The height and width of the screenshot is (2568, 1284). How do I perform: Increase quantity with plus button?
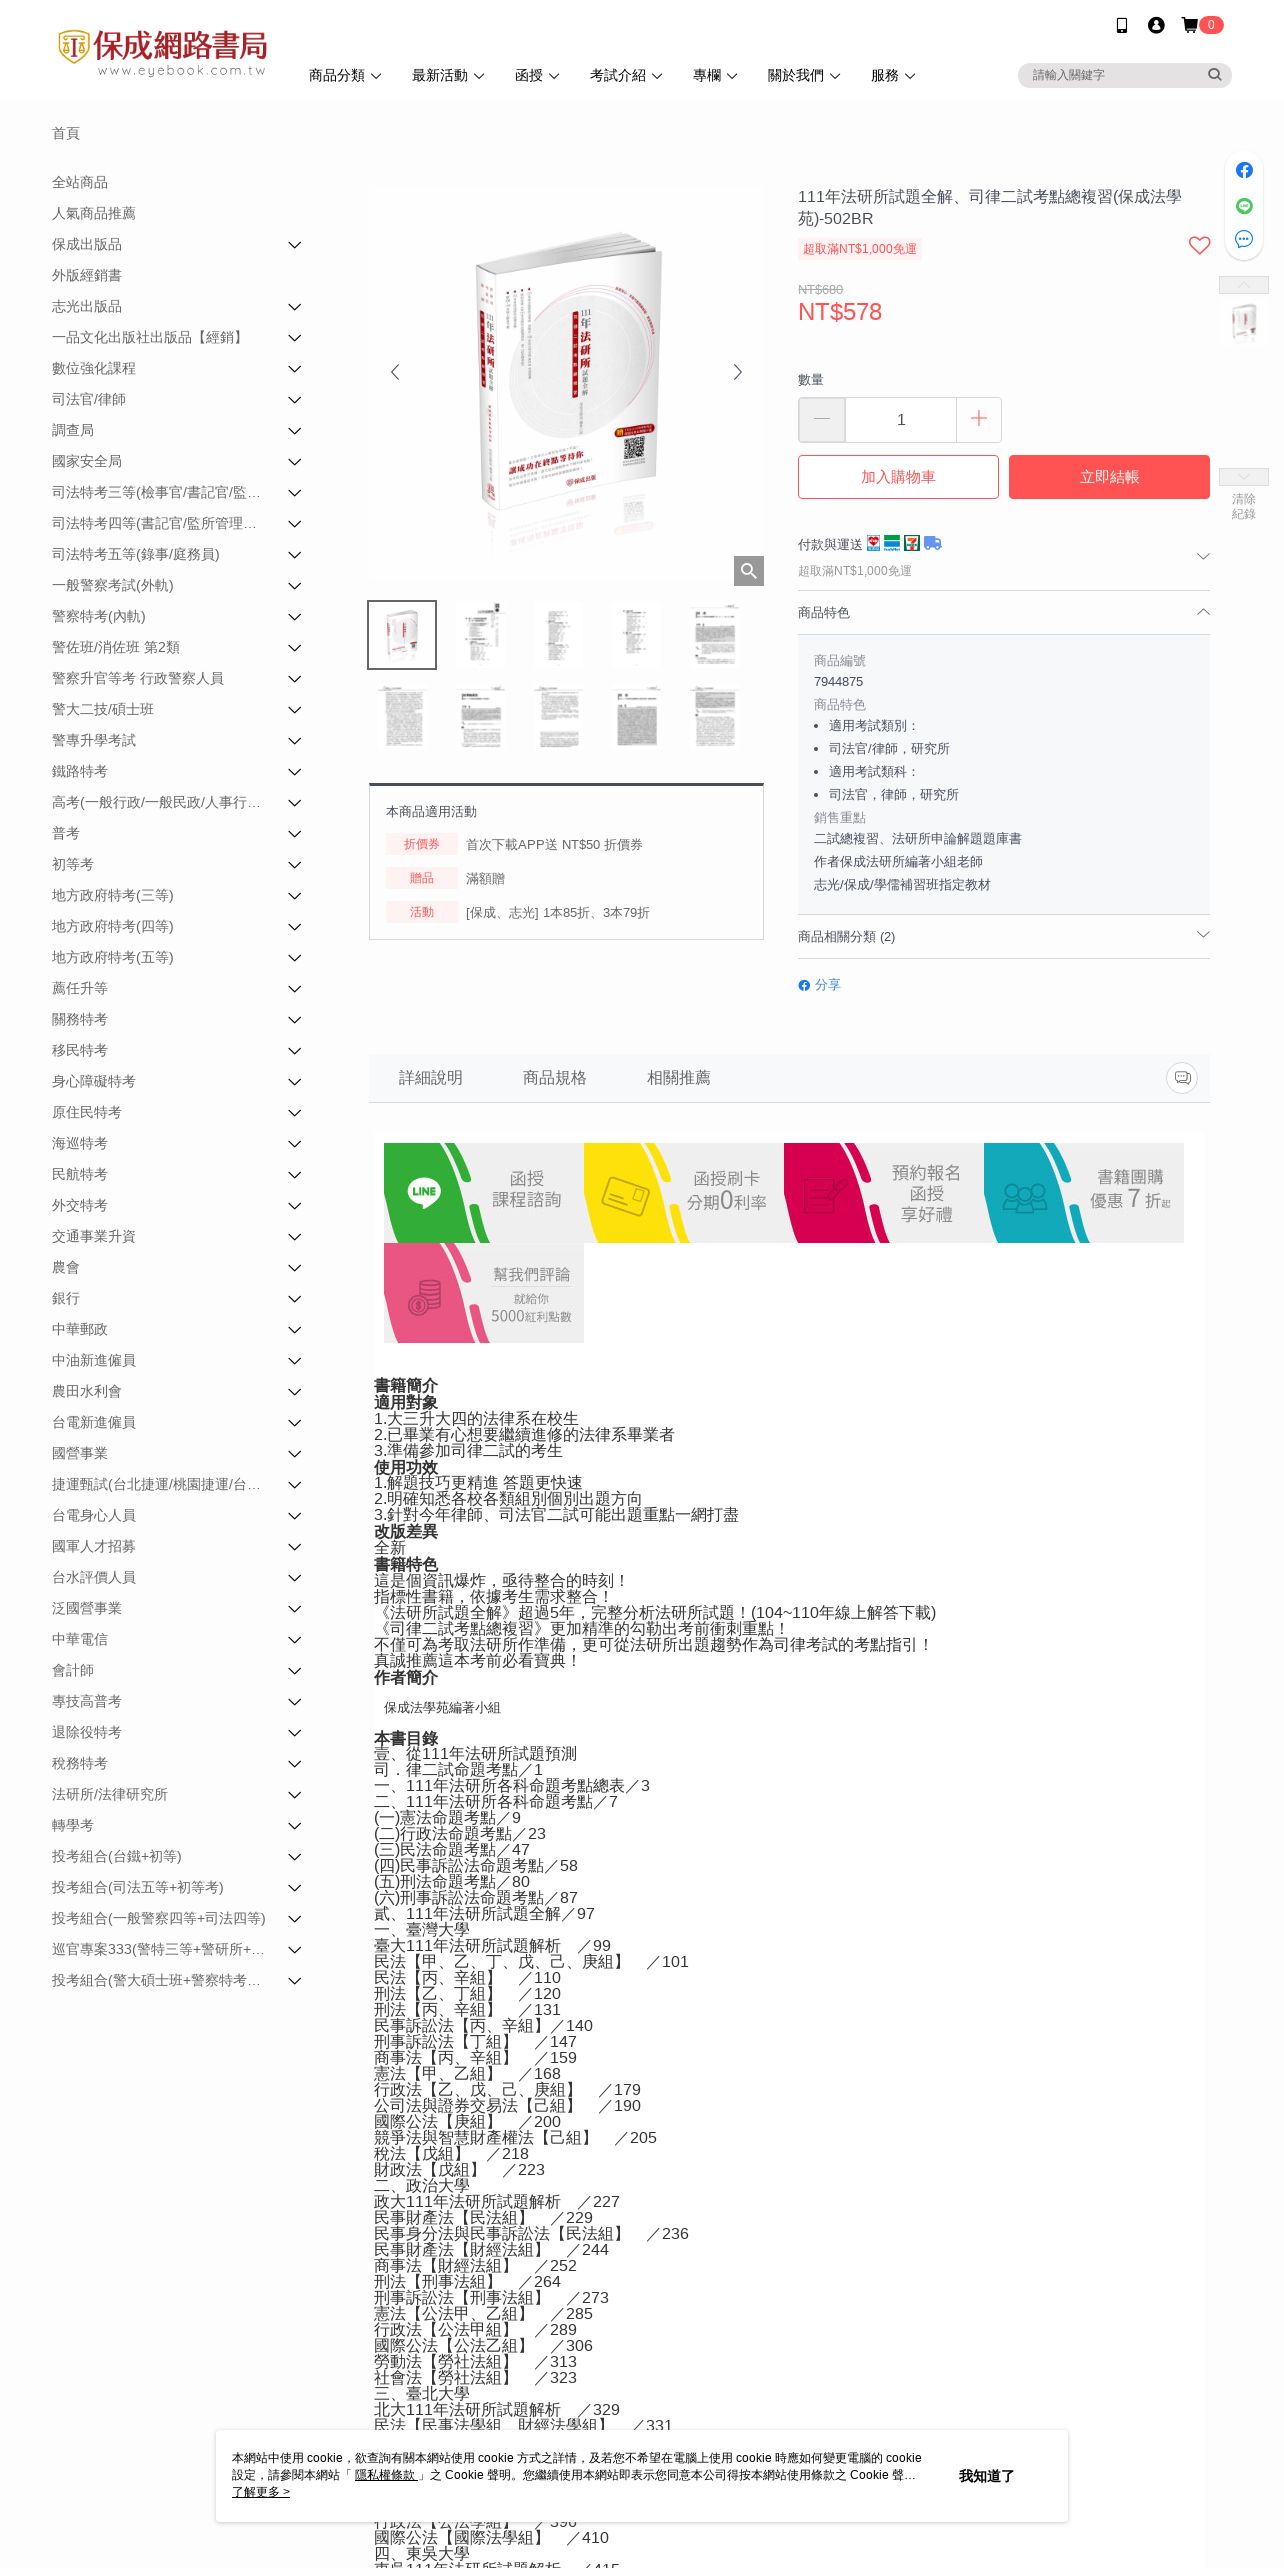point(979,420)
